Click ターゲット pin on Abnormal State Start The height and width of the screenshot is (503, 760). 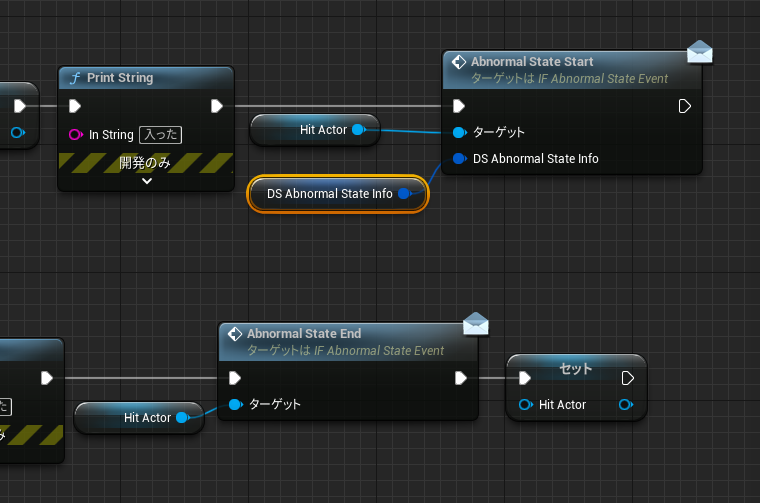point(459,132)
